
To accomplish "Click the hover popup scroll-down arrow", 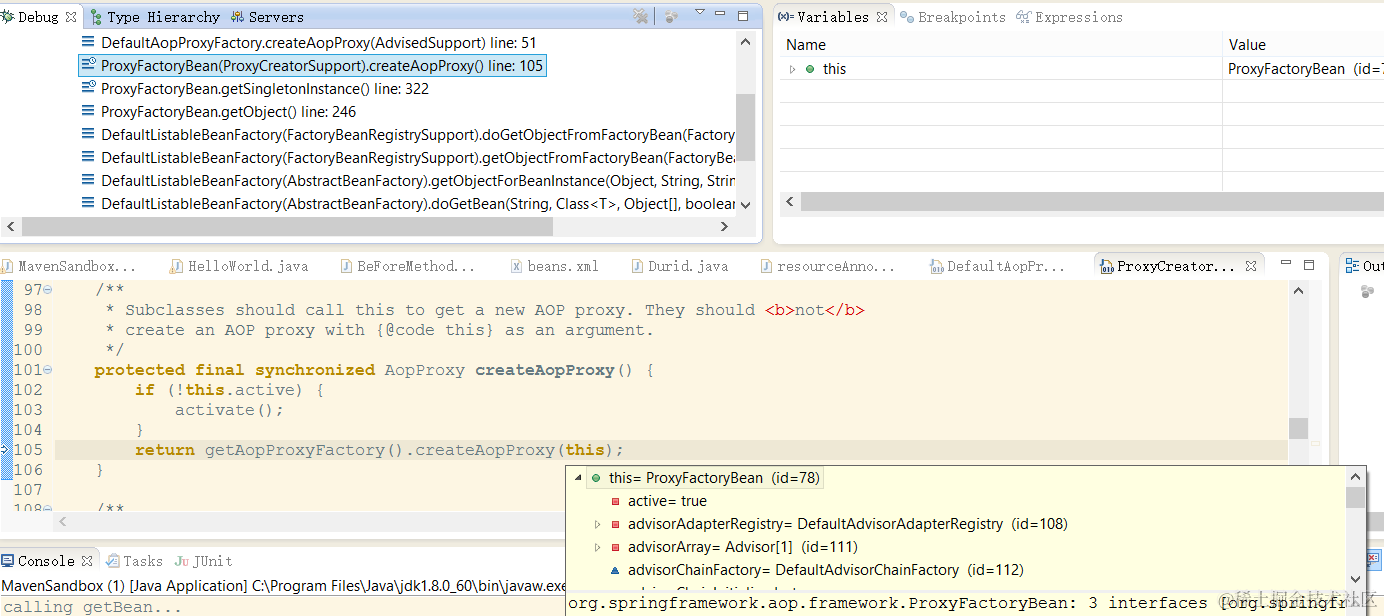I will [1355, 579].
